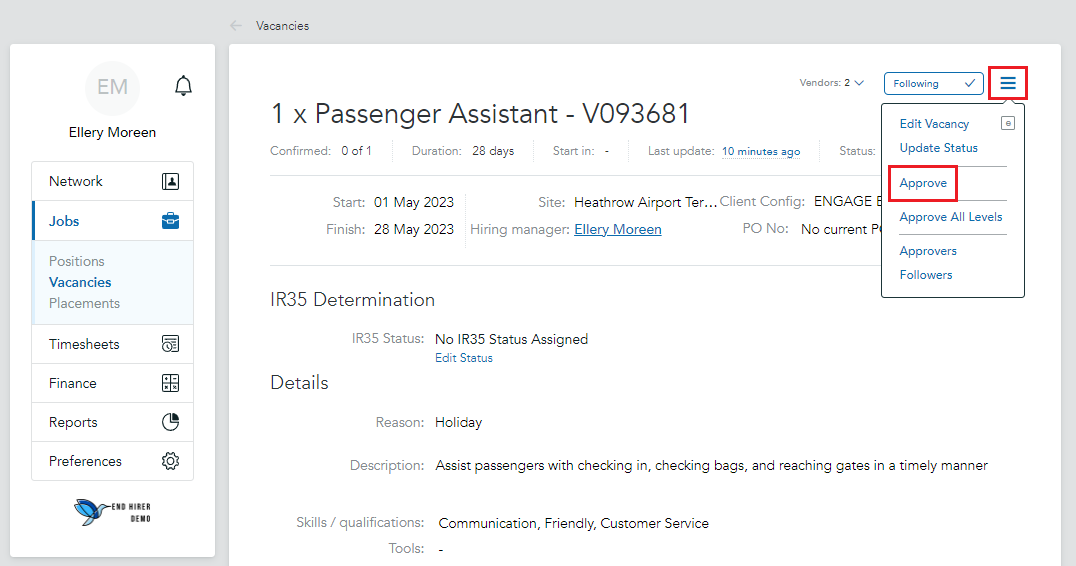This screenshot has width=1076, height=566.
Task: Open the notifications bell icon
Action: 183,86
